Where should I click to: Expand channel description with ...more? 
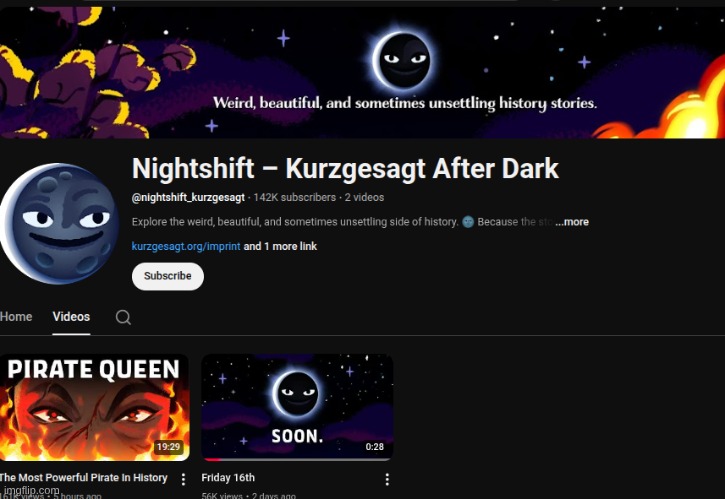click(572, 222)
